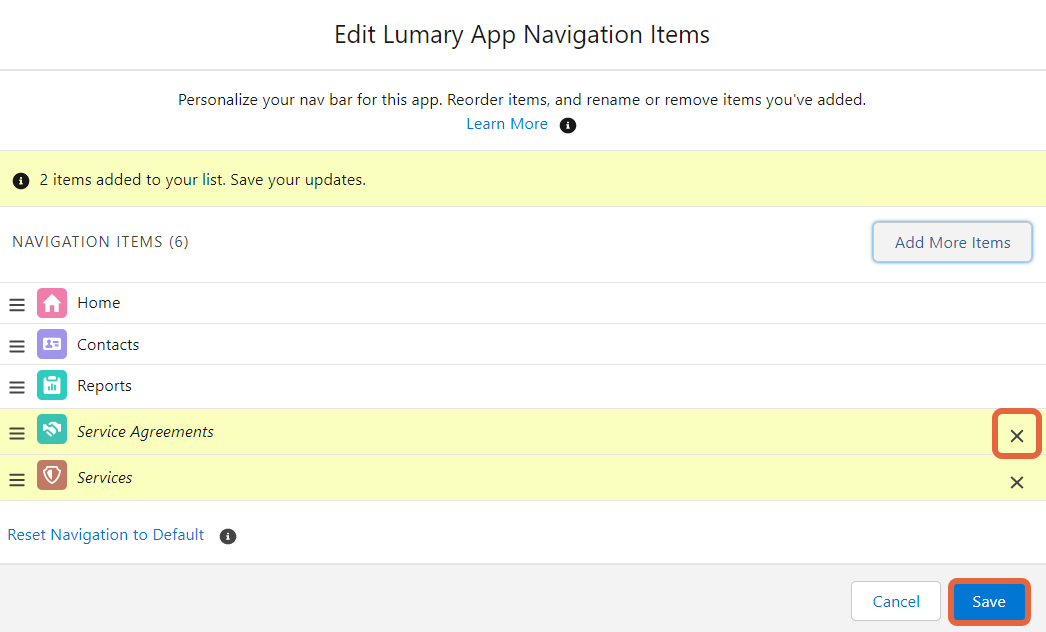Image resolution: width=1046 pixels, height=632 pixels.
Task: Click the Add More Items button
Action: [x=952, y=242]
